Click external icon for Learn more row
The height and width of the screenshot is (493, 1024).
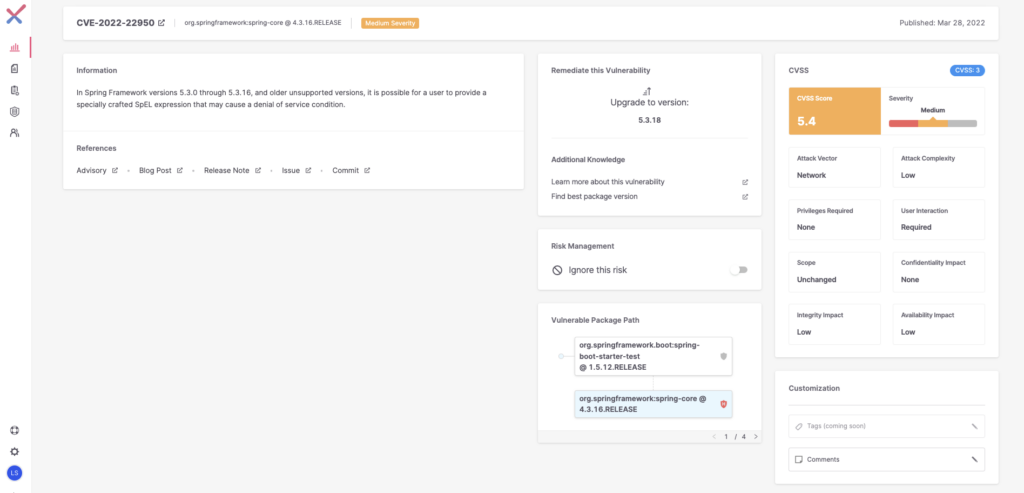point(745,182)
